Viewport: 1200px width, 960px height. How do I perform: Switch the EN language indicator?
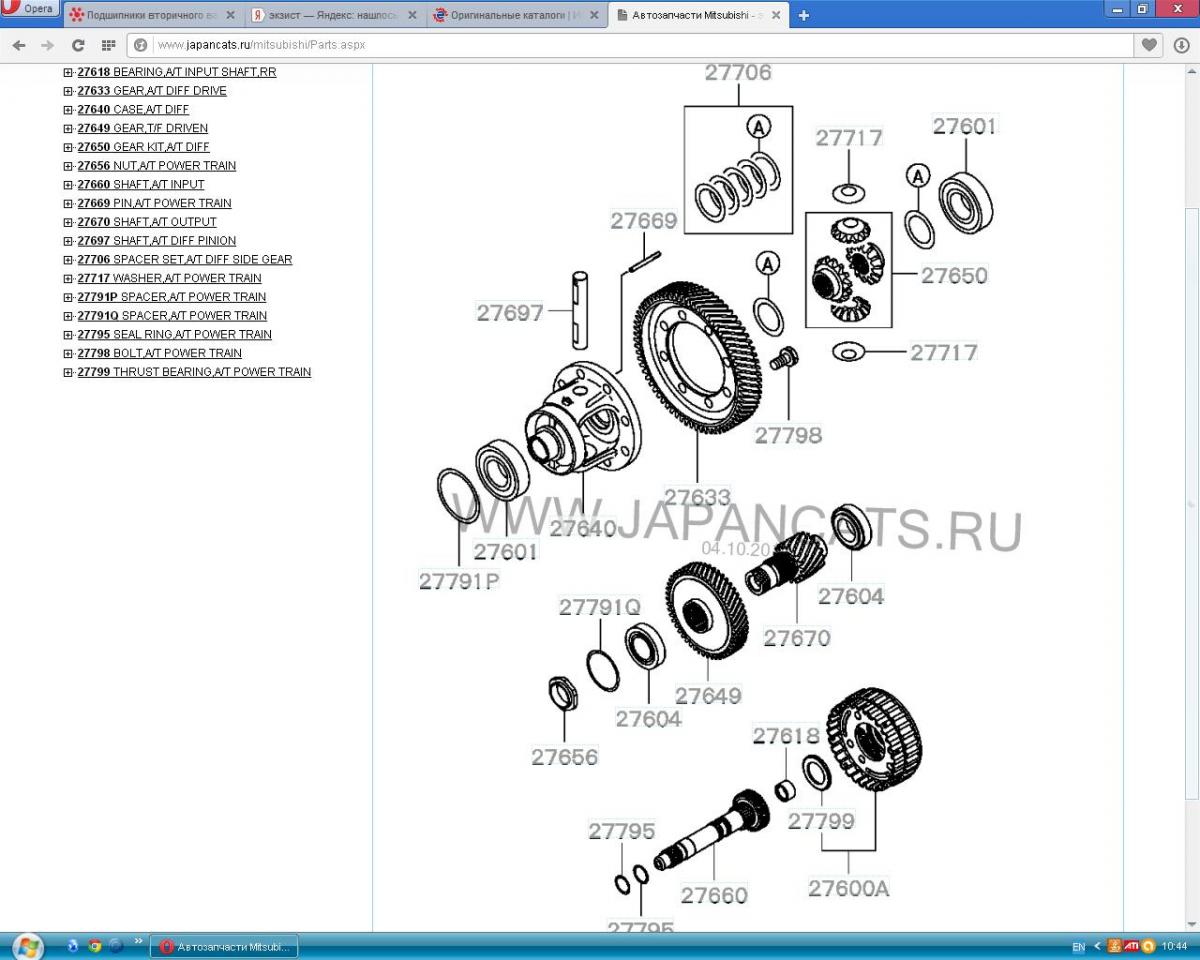[x=1078, y=947]
